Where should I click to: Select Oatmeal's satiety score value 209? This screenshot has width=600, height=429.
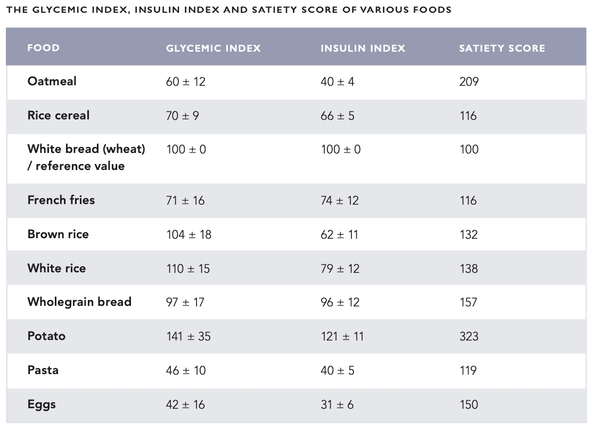(469, 82)
